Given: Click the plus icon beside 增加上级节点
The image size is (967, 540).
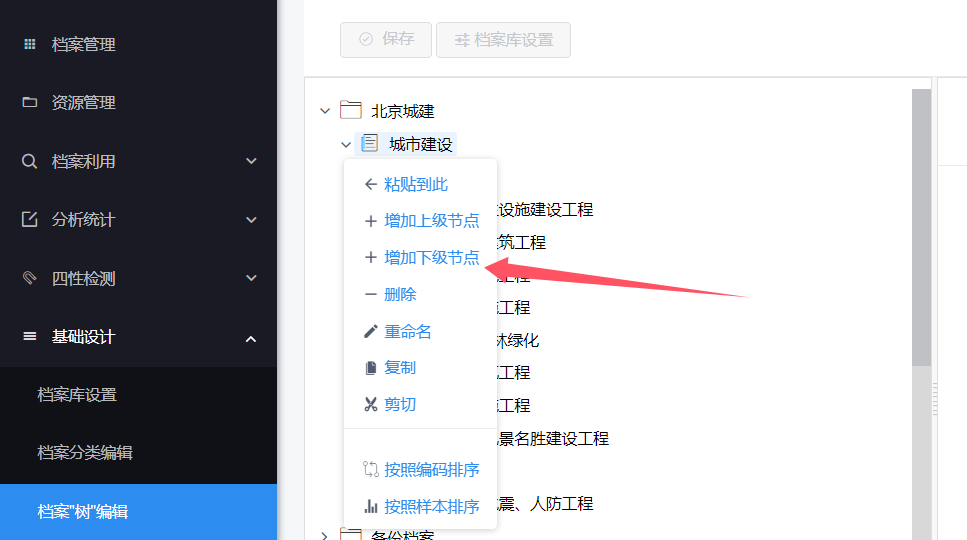Looking at the screenshot, I should 371,221.
